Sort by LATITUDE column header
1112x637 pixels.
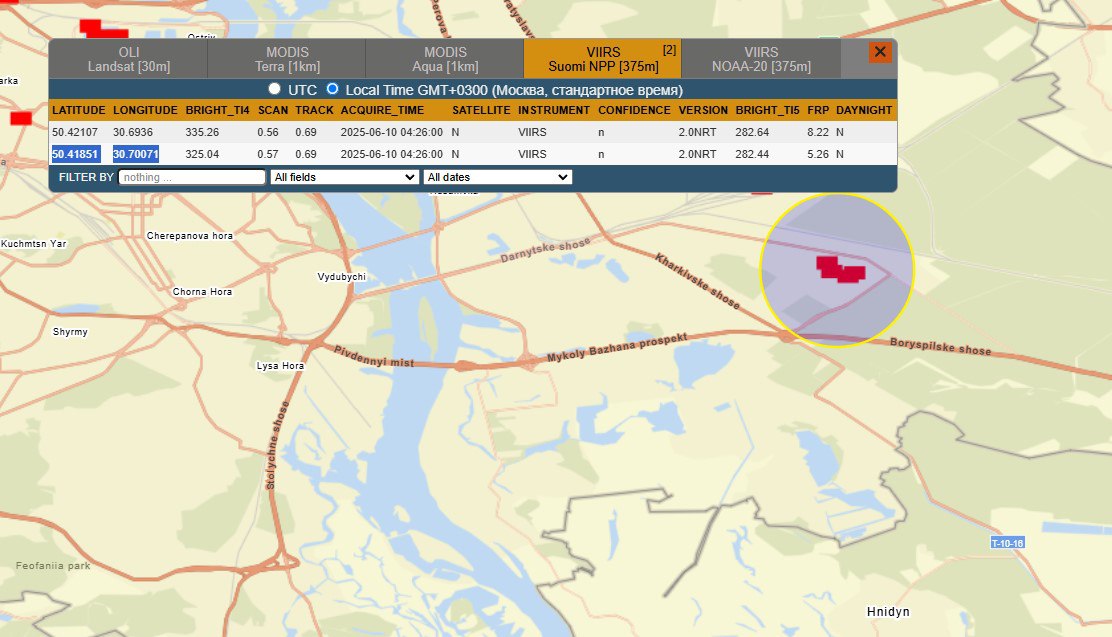point(79,110)
